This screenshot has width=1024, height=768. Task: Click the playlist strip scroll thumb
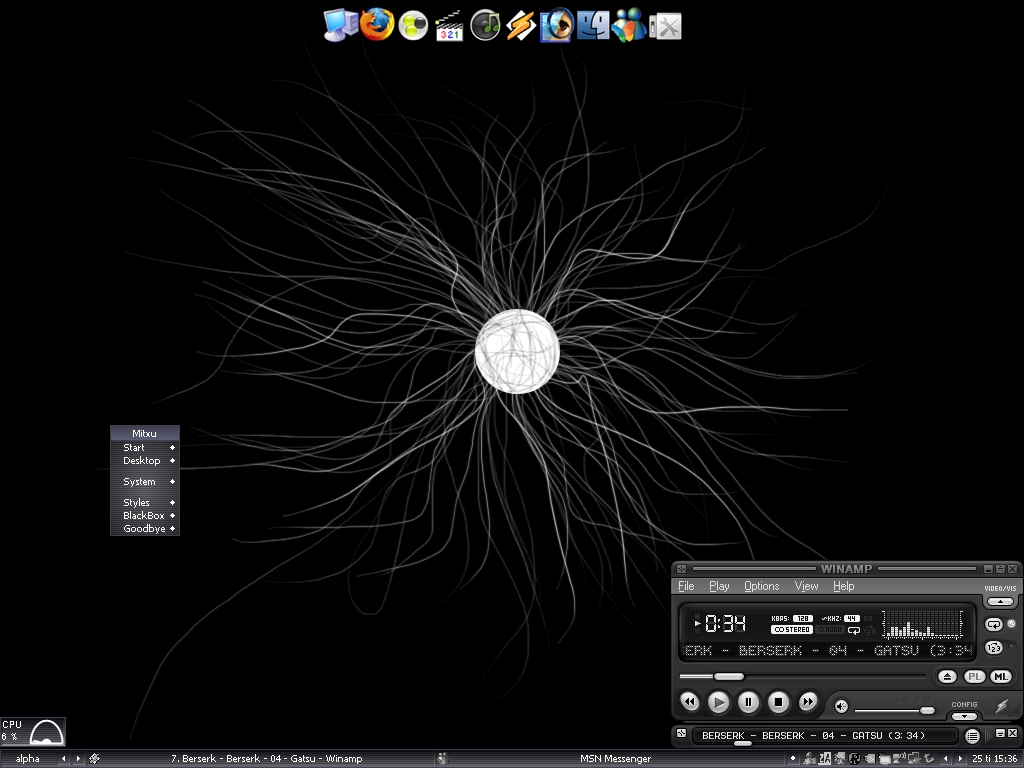(x=742, y=743)
